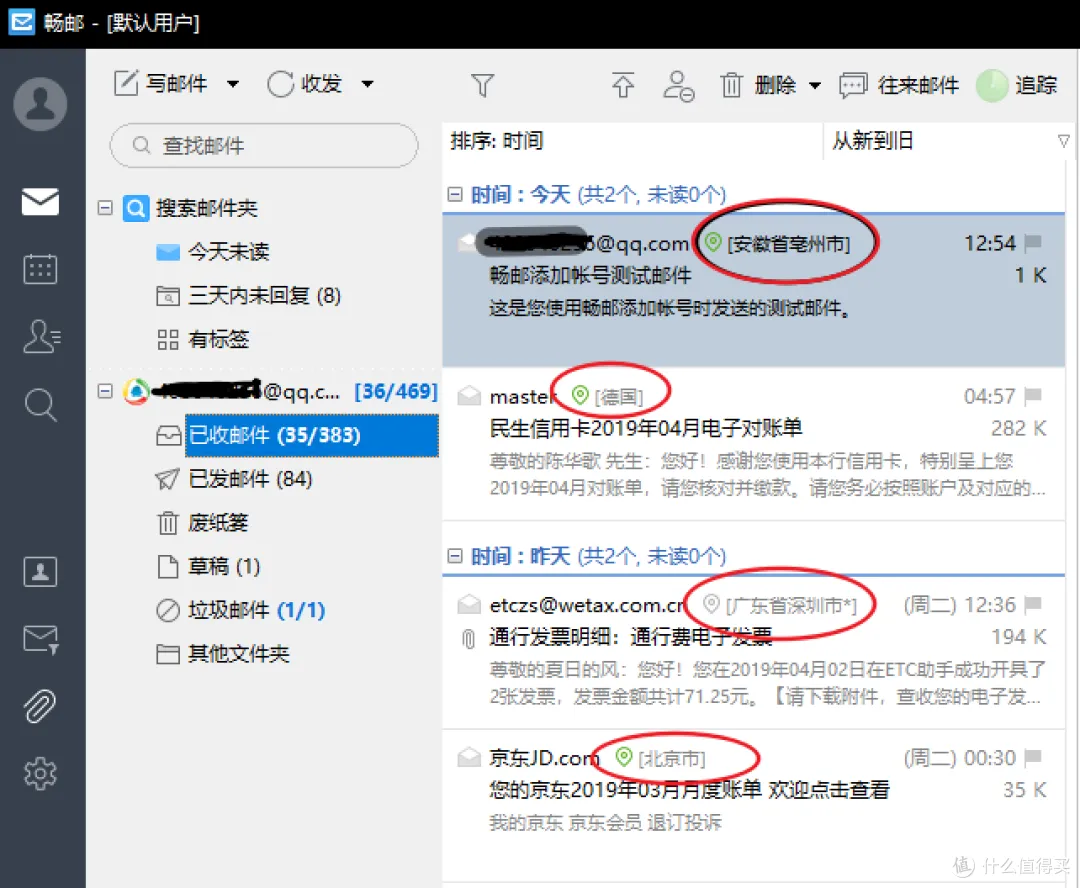
Task: Open the calendar icon in the sidebar
Action: (x=40, y=269)
